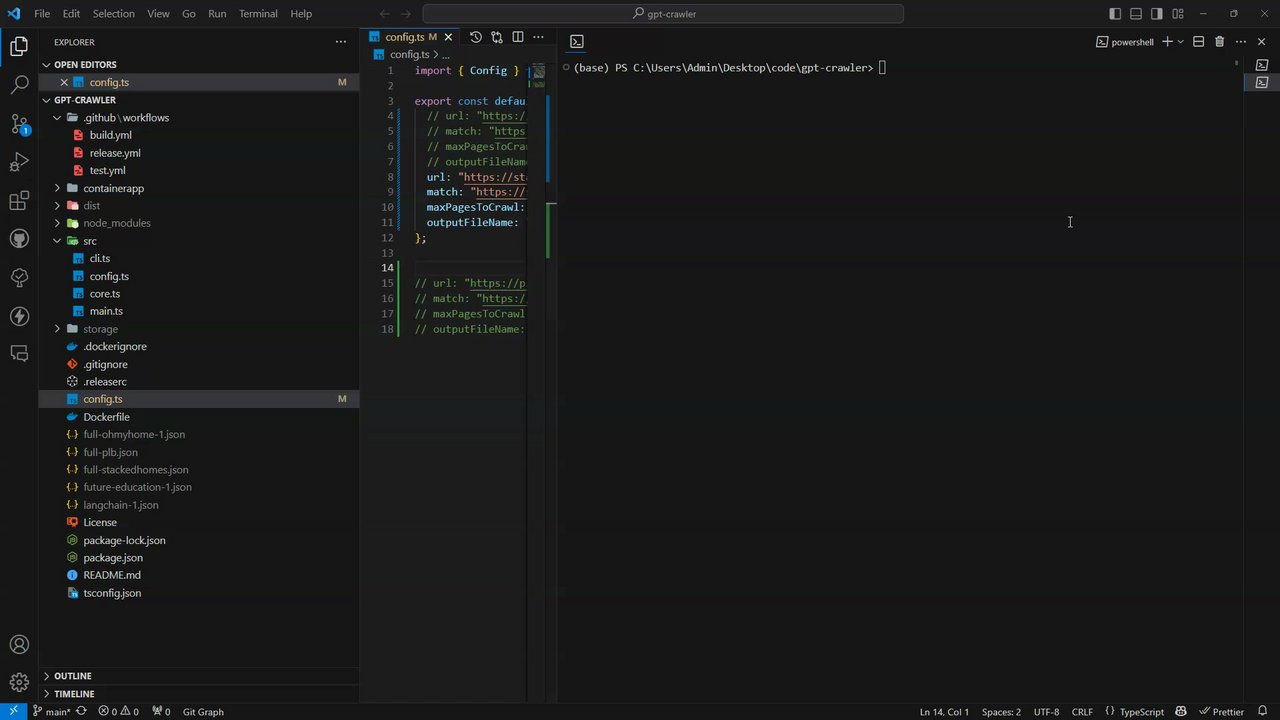This screenshot has width=1280, height=720.
Task: Expand the storage folder
Action: 57,329
